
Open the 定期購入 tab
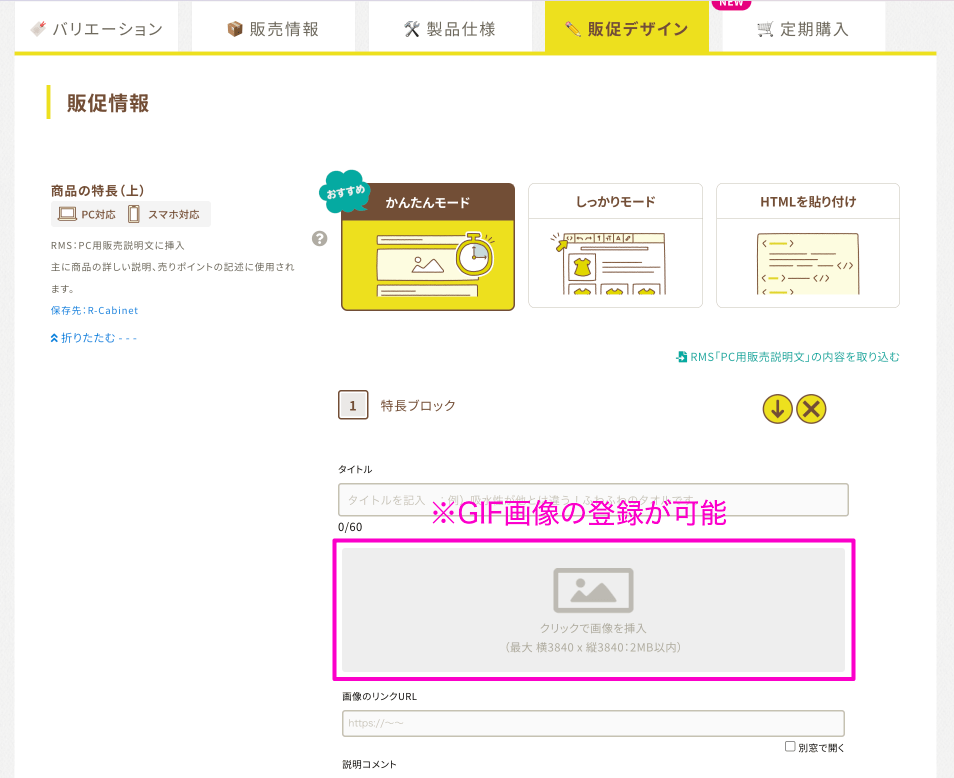coord(803,28)
